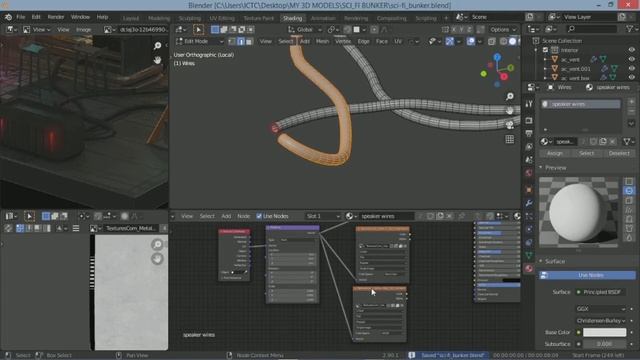Open the Christensen-Burley subsurface method dropdown
The height and width of the screenshot is (360, 640).
pyautogui.click(x=600, y=321)
